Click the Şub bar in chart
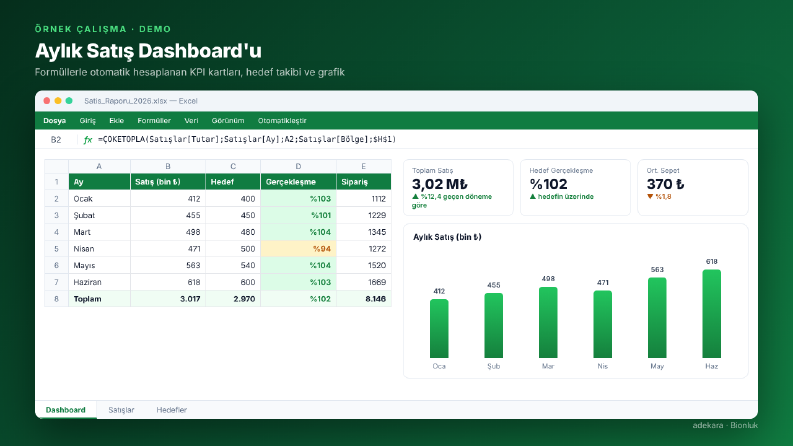 (494, 326)
